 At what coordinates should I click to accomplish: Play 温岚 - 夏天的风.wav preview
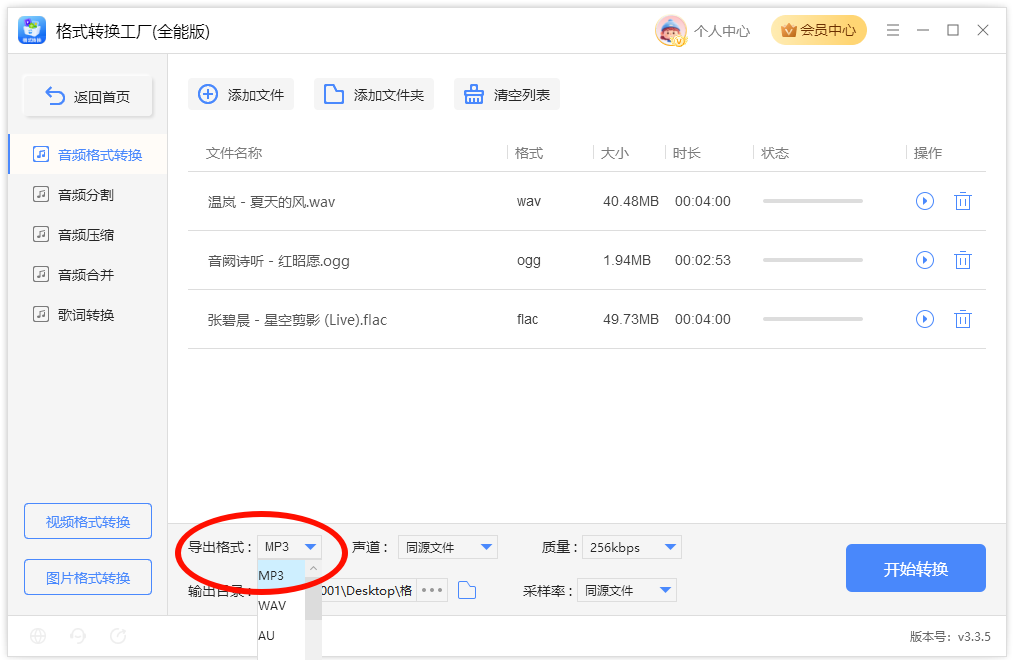(925, 201)
